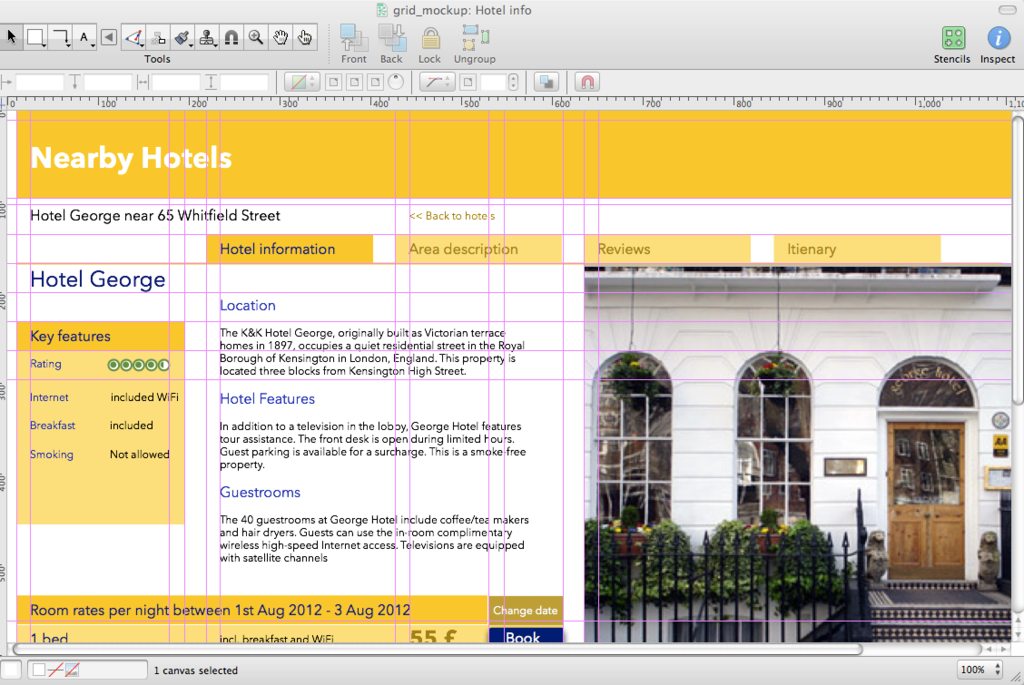Screen dimensions: 1024x685
Task: Toggle the red magnet snapping button
Action: pos(587,82)
